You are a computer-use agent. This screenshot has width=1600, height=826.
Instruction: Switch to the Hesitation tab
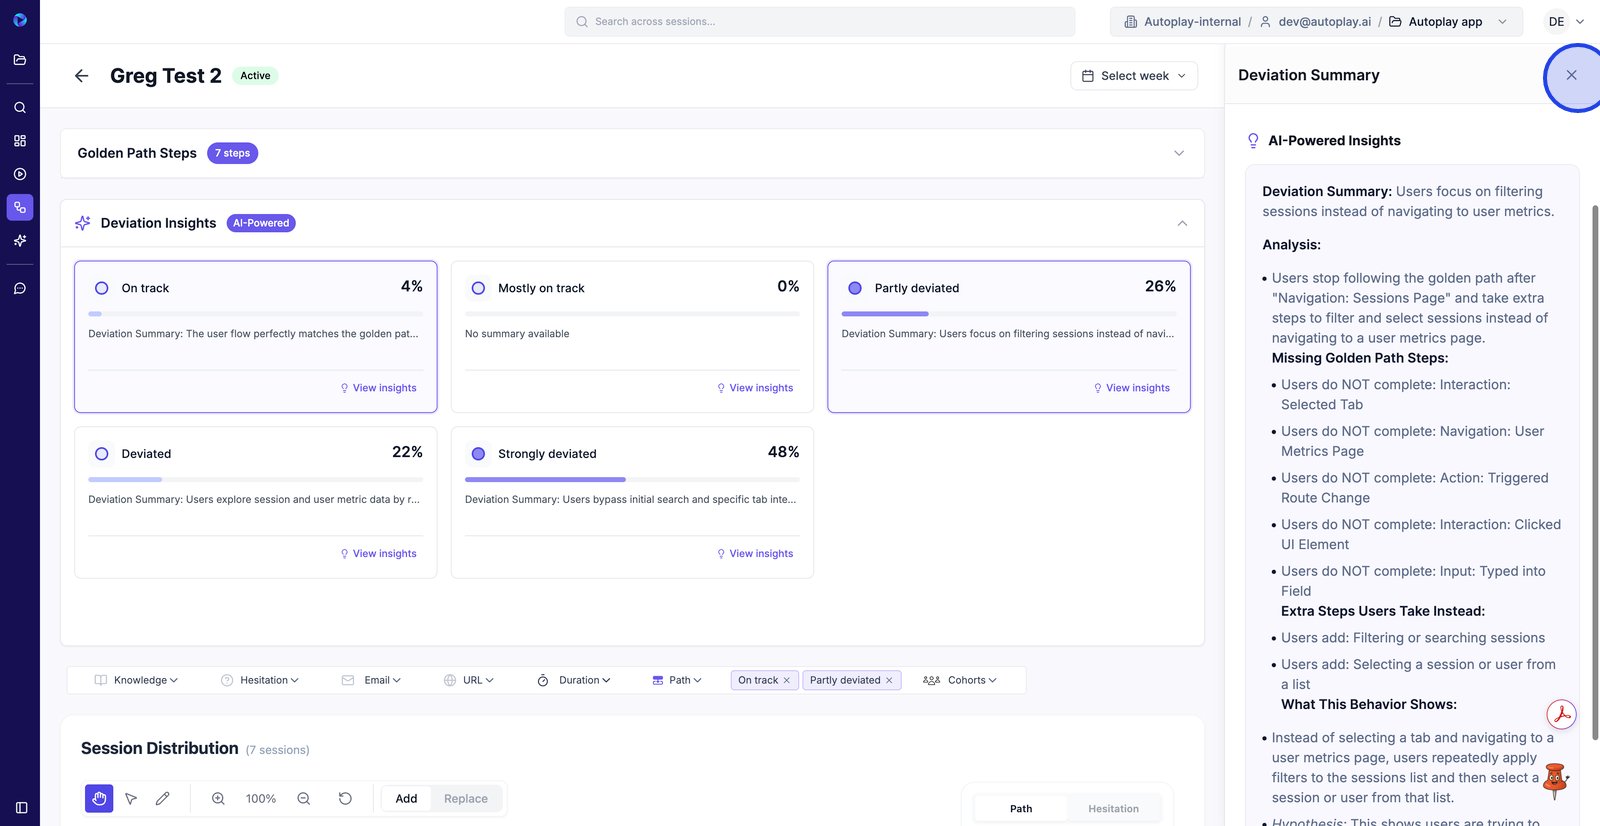1113,809
